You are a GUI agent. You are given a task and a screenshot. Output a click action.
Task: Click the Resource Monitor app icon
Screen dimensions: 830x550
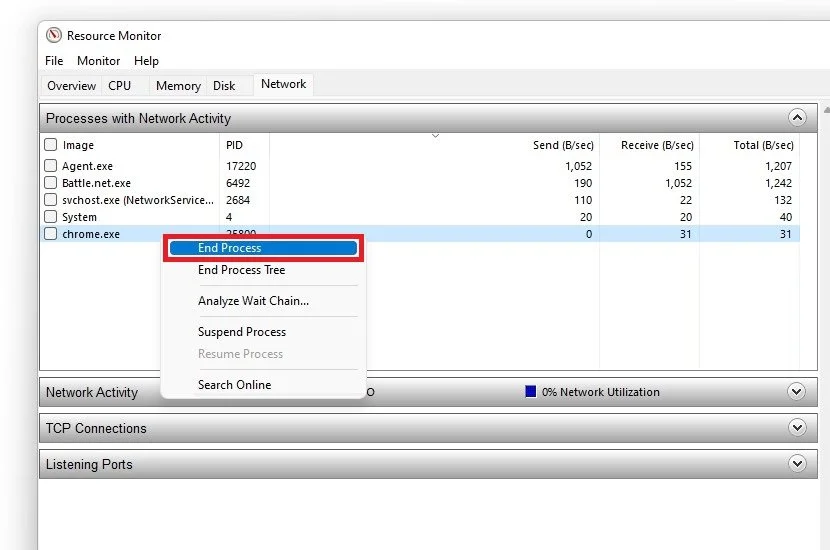(x=53, y=35)
